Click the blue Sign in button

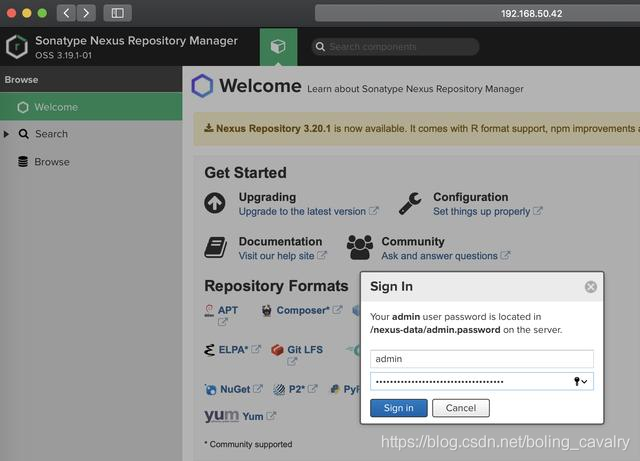pos(399,408)
